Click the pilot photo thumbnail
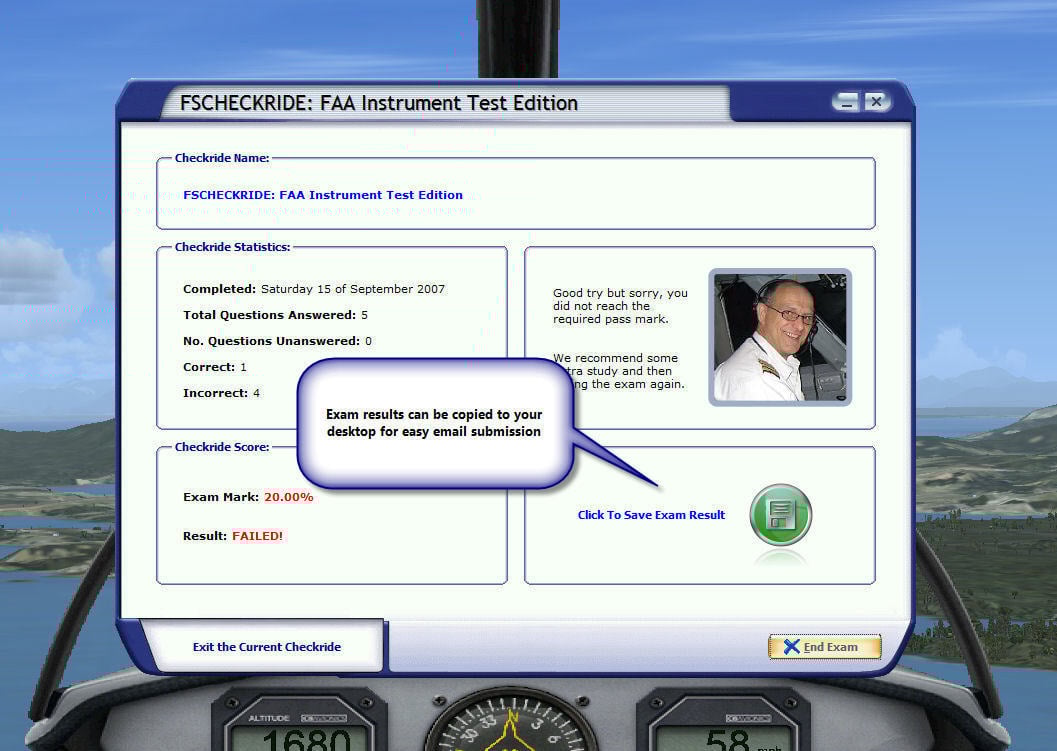The height and width of the screenshot is (751, 1057). coord(780,337)
